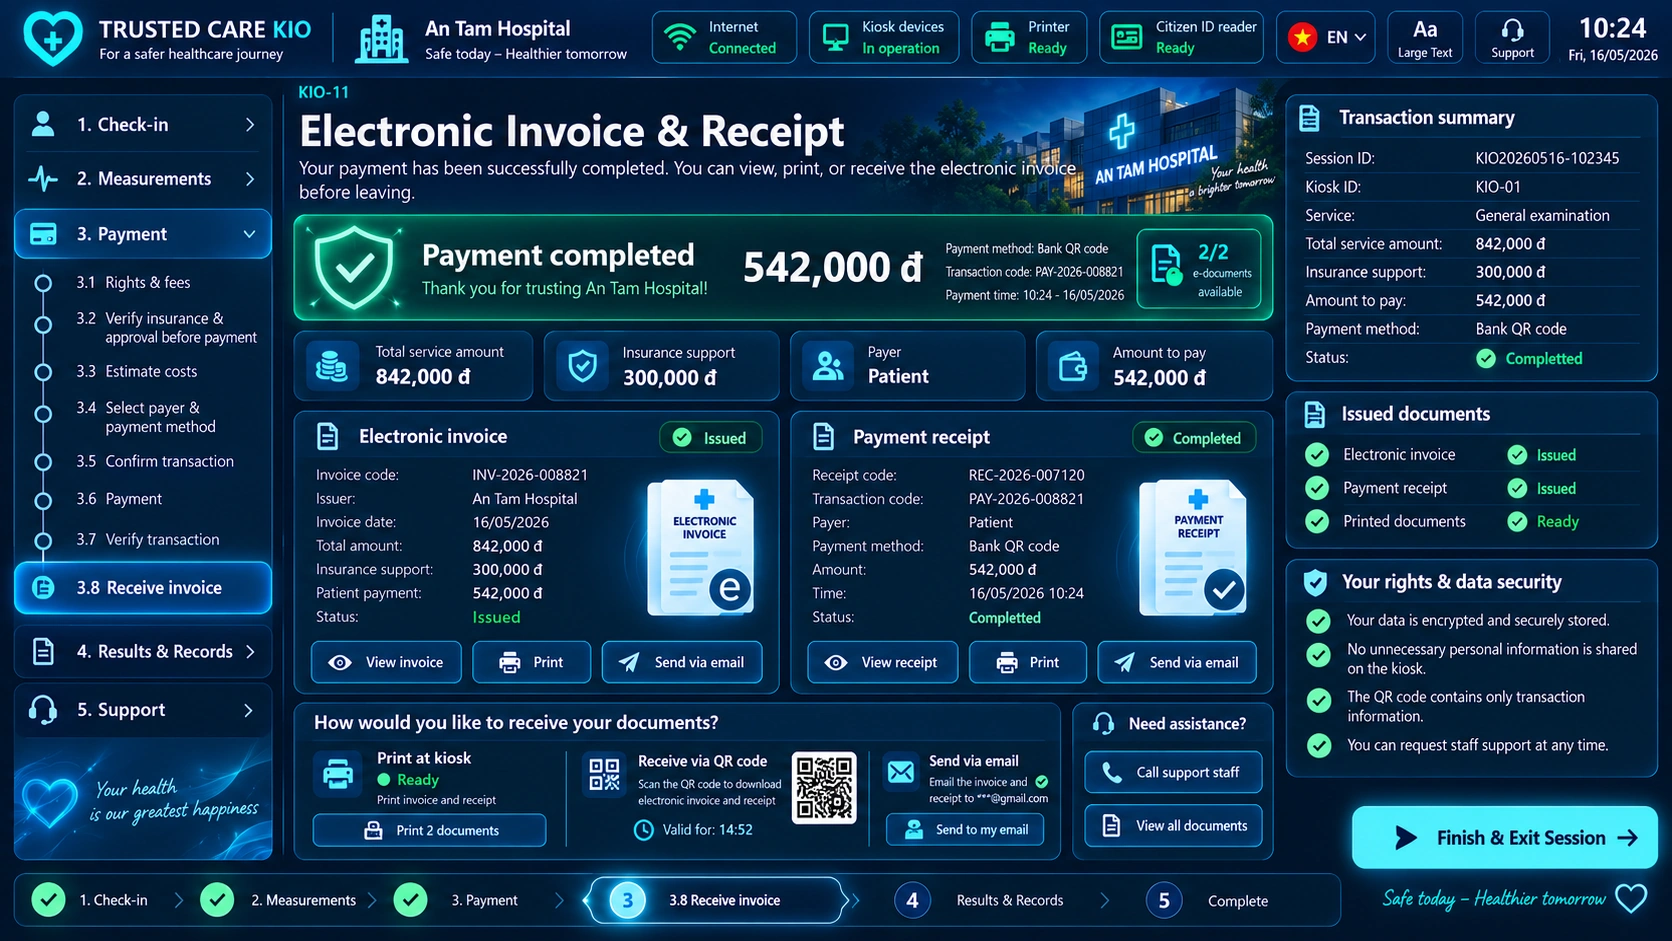This screenshot has height=941, width=1672.
Task: Click the small QR icon beside Receive via QR code
Action: [x=605, y=775]
